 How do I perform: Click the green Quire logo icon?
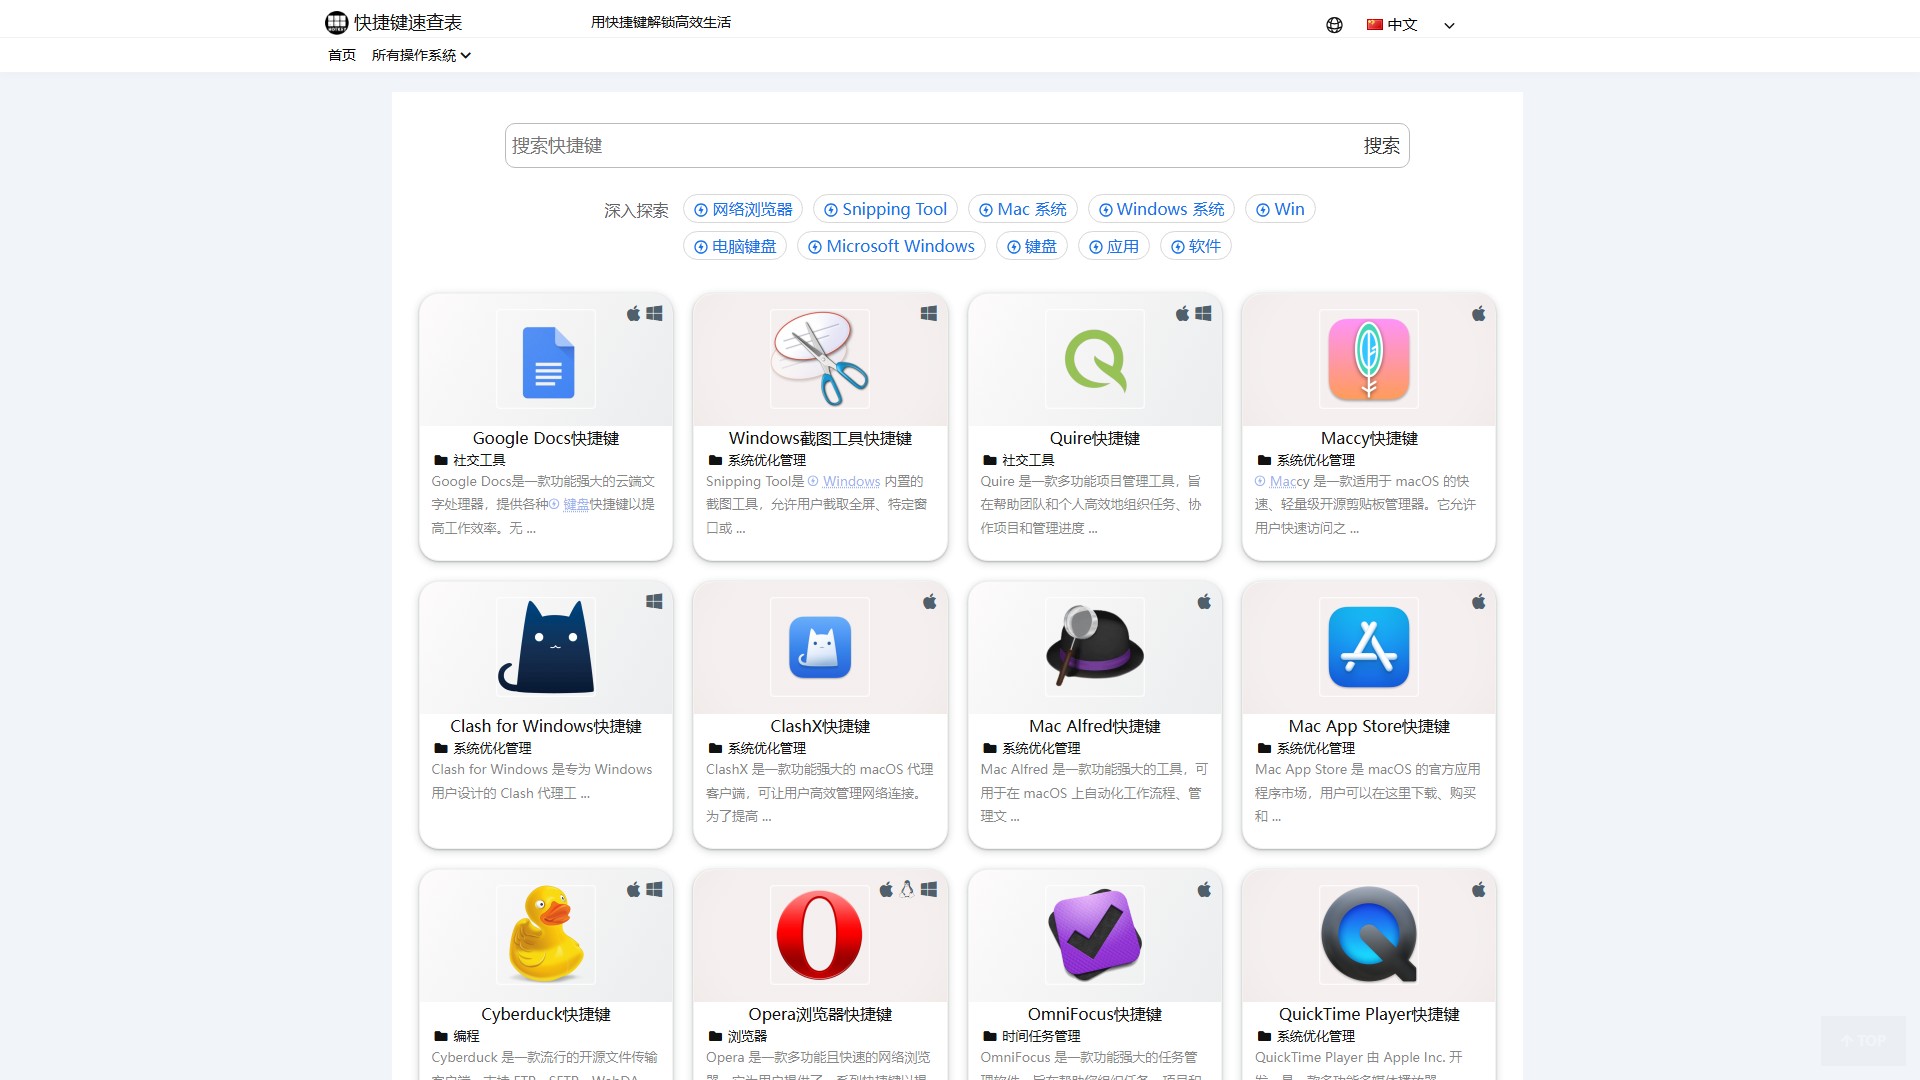[1094, 360]
